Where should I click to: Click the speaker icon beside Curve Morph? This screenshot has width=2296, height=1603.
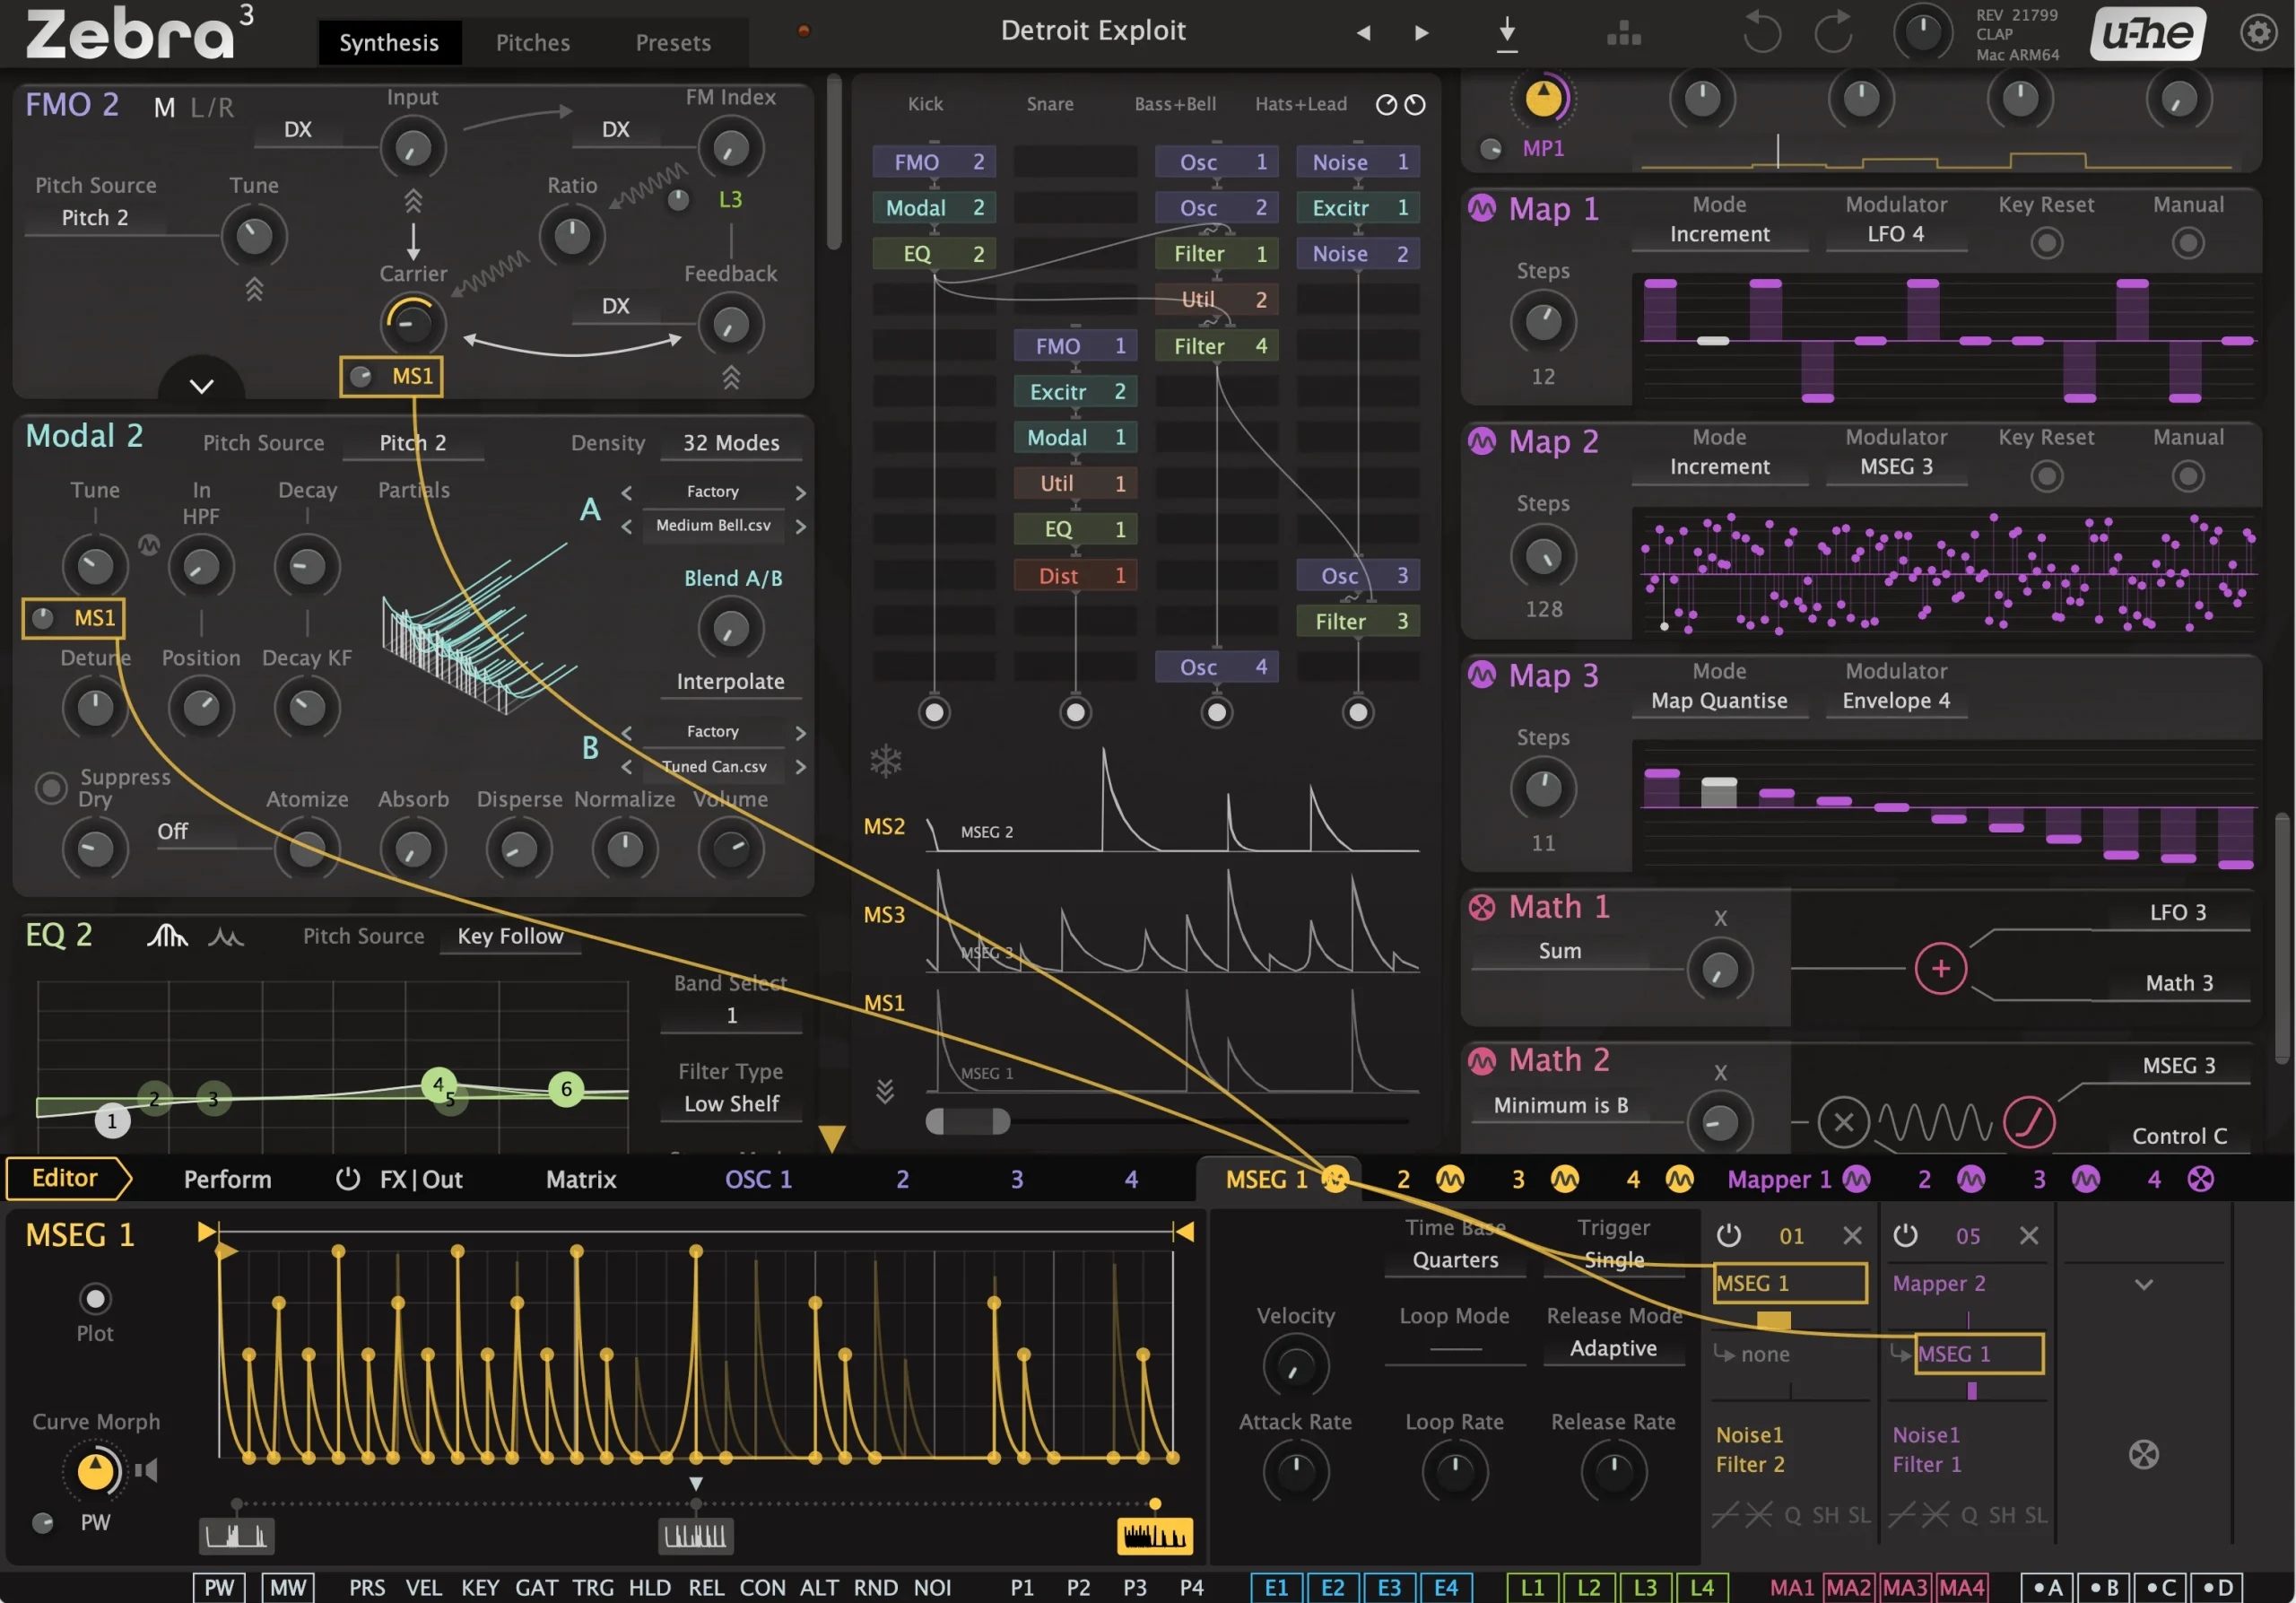[146, 1470]
